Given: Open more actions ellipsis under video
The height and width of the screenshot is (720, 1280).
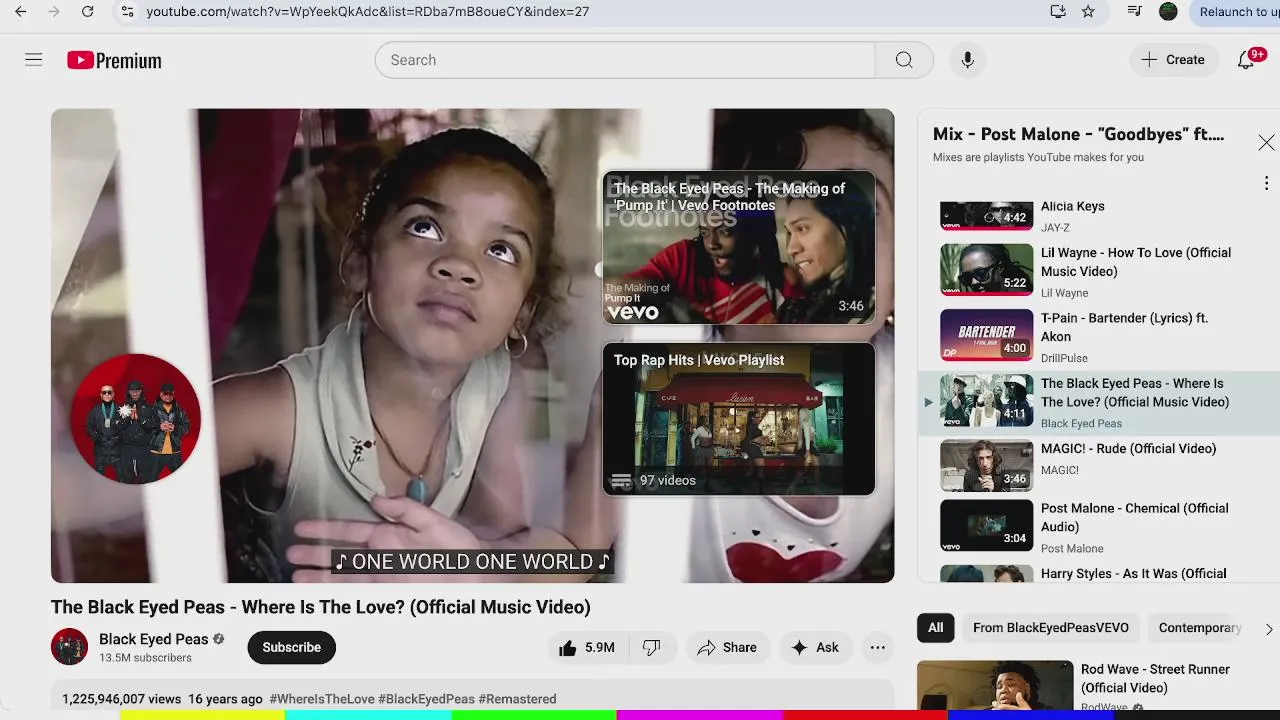Looking at the screenshot, I should (877, 648).
